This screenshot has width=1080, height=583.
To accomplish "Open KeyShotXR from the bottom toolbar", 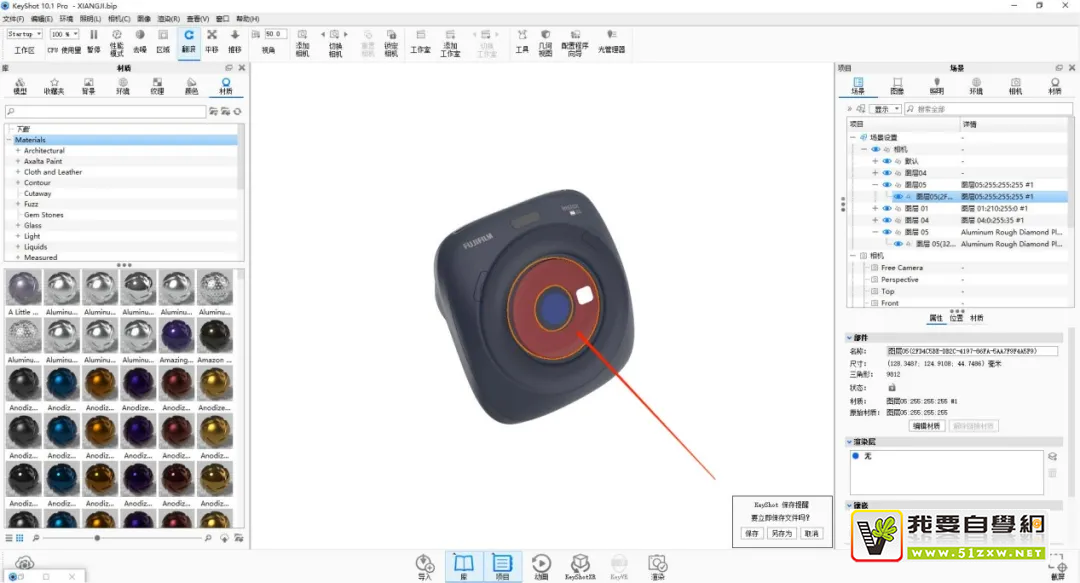I will click(x=580, y=566).
